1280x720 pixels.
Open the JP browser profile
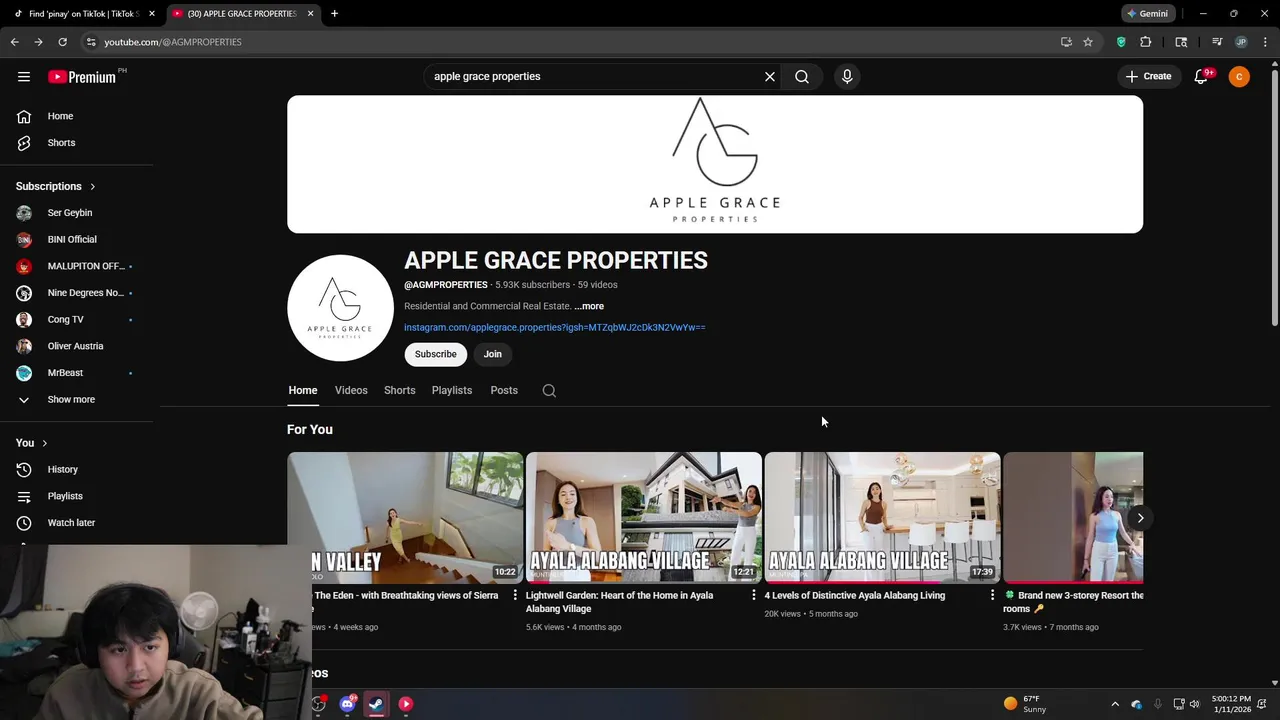point(1241,42)
